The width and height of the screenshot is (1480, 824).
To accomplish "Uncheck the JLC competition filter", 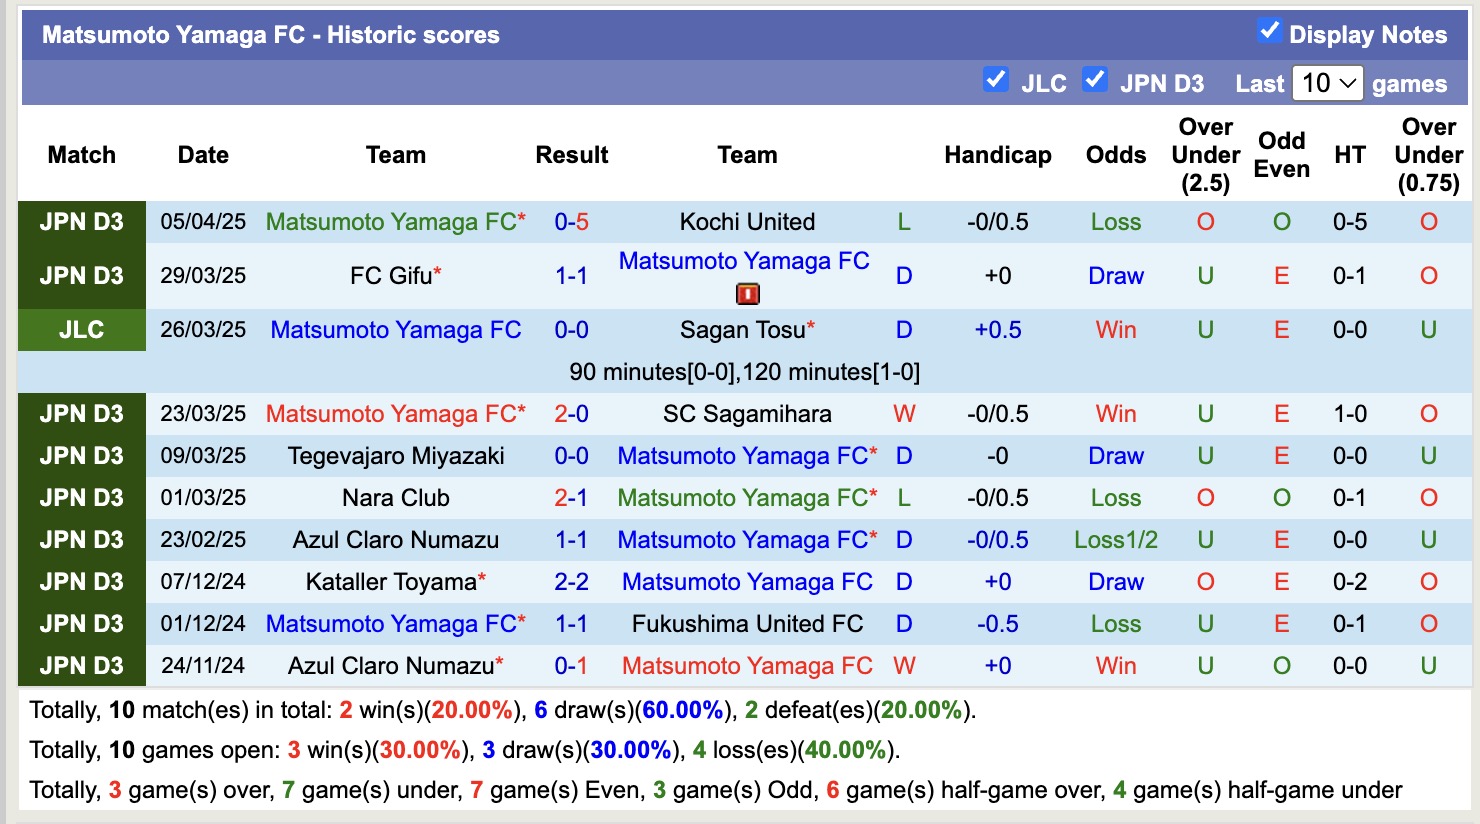I will pyautogui.click(x=996, y=80).
